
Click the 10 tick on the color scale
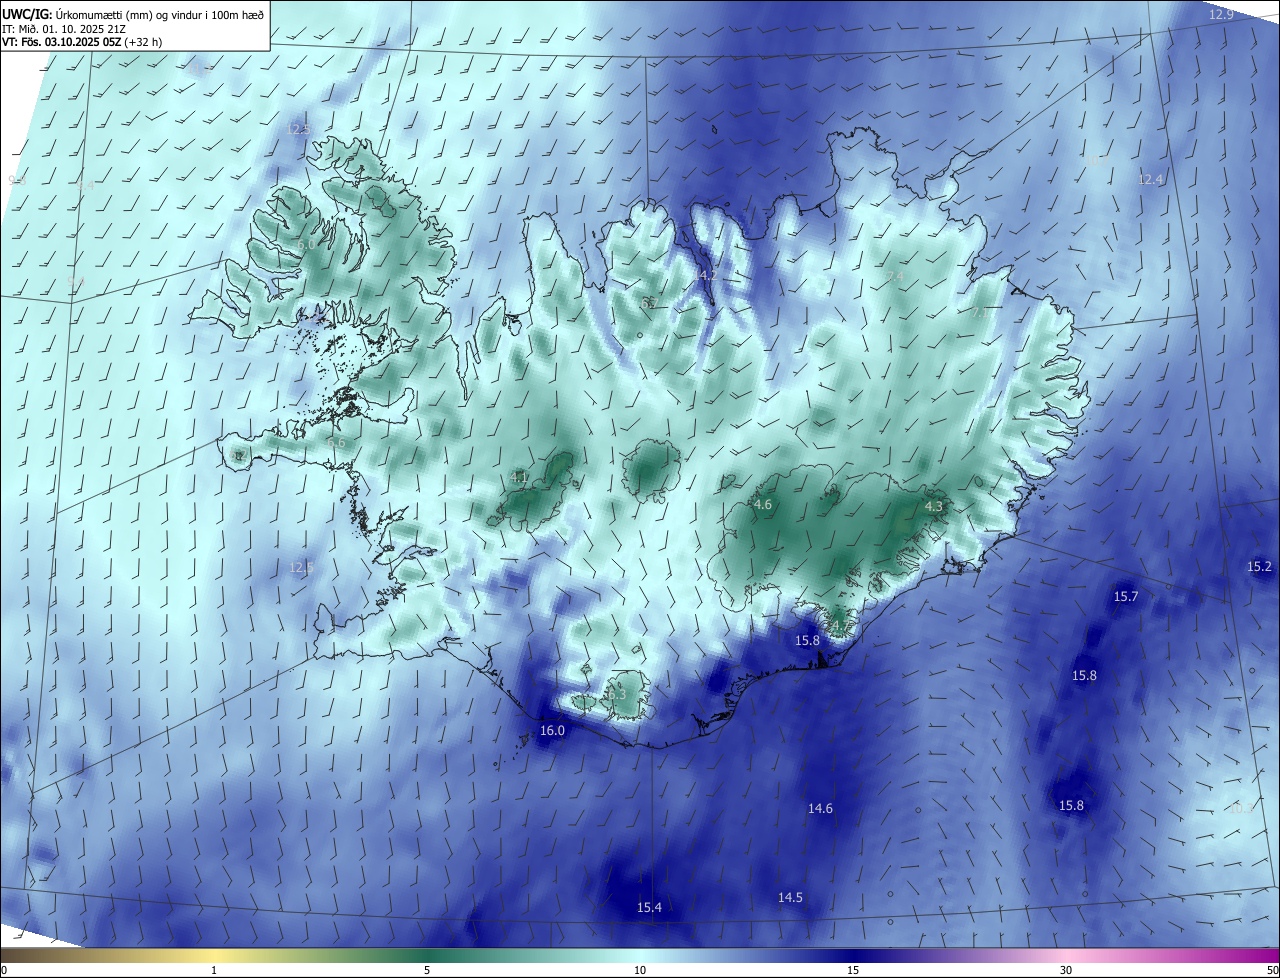pyautogui.click(x=640, y=970)
